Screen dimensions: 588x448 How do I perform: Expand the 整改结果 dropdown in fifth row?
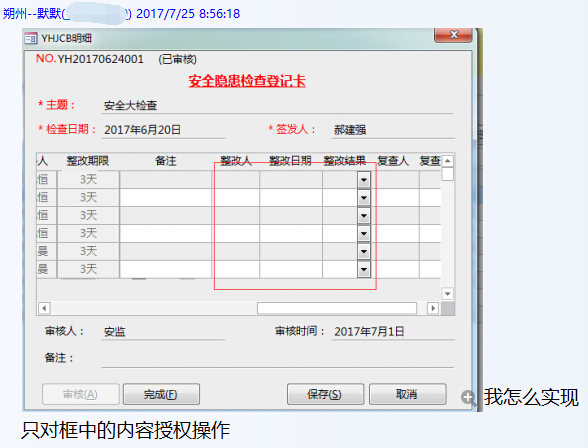point(364,252)
